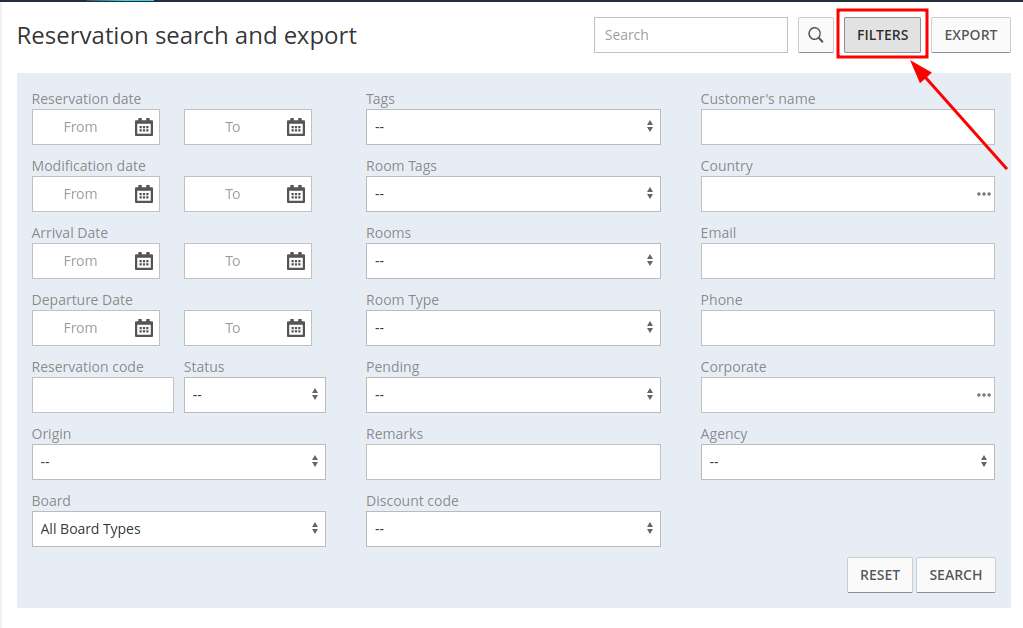Viewport: 1023px width, 628px height.
Task: Click Country field ellipsis icon
Action: [x=983, y=194]
